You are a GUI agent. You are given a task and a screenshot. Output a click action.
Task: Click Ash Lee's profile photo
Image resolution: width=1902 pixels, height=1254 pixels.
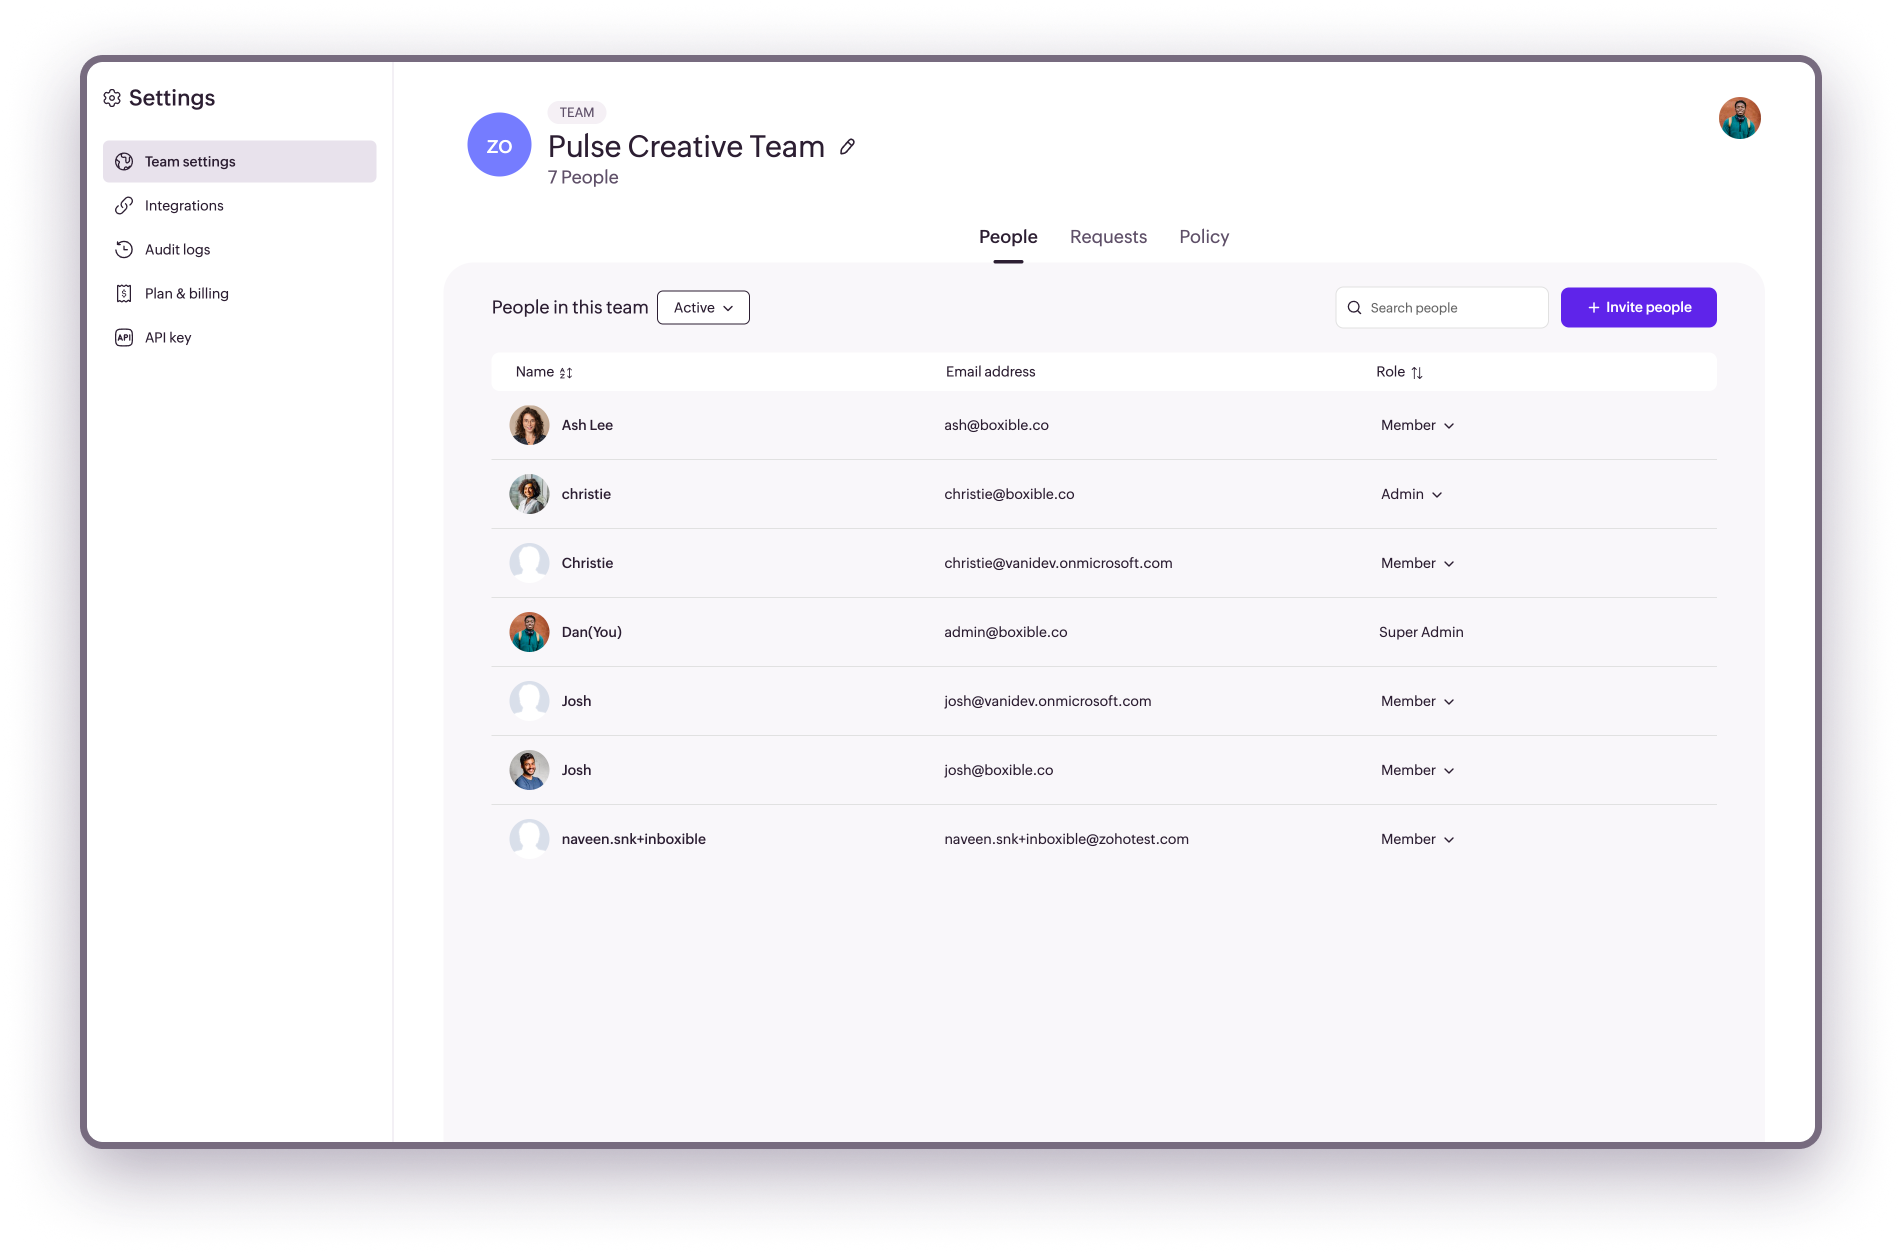point(529,425)
